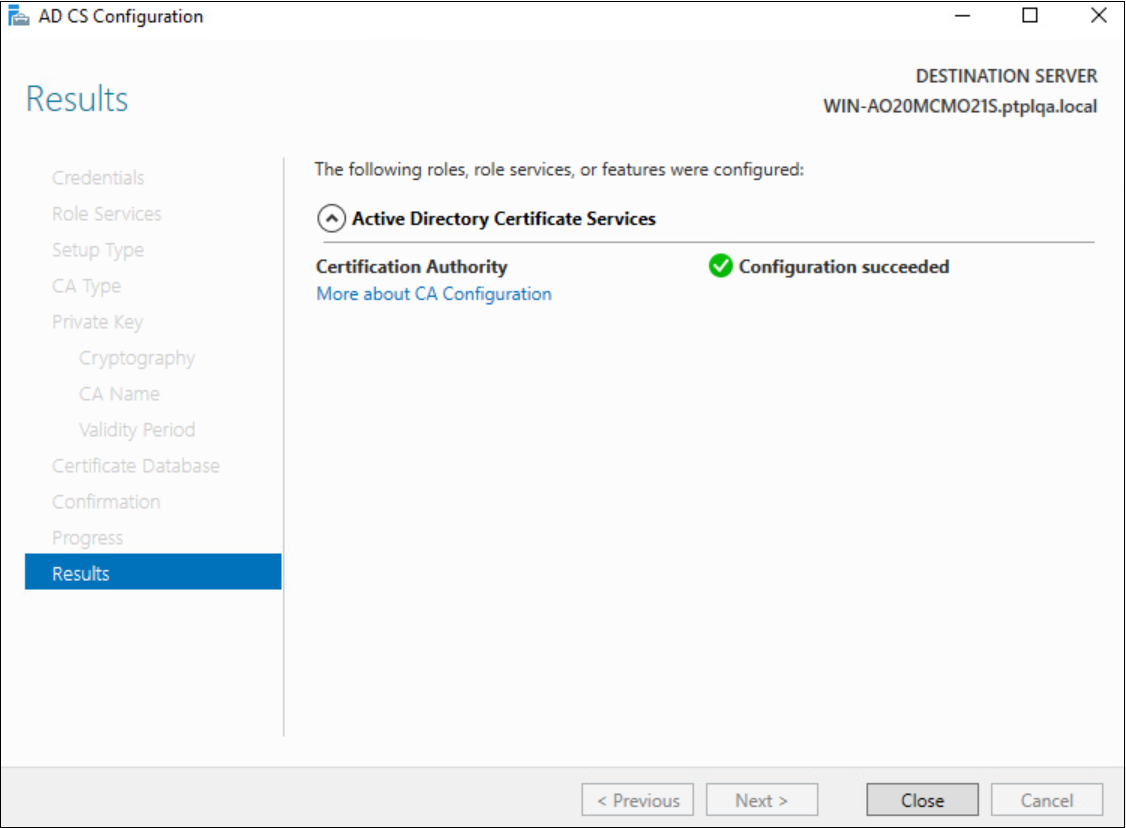Viewport: 1126px width, 828px height.
Task: Click the server name WIN-AO20MCMO21S.ptplqa.local
Action: (960, 106)
